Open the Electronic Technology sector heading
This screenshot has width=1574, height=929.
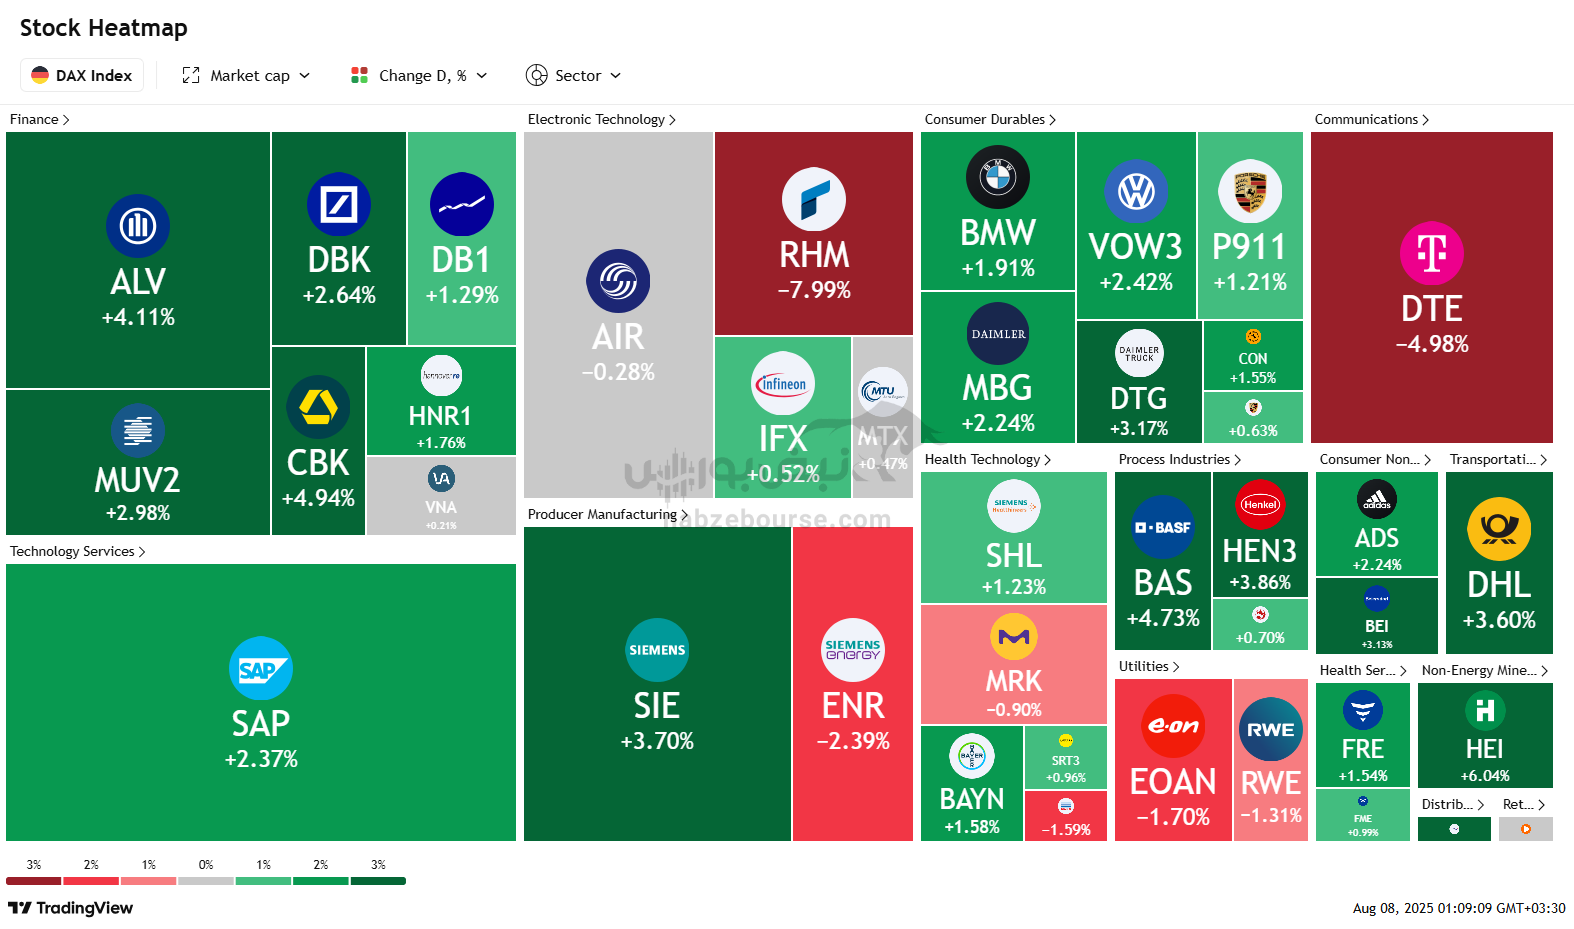(602, 119)
